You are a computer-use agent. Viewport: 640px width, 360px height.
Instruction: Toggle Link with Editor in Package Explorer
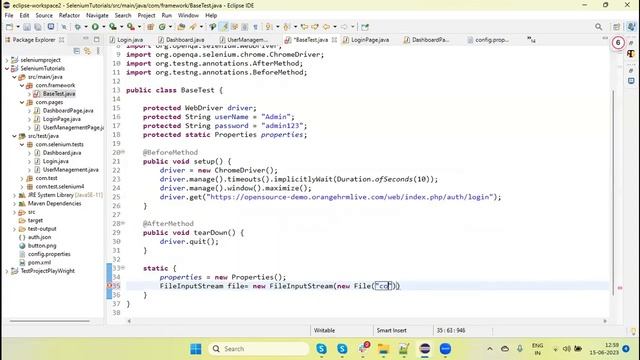(x=87, y=51)
